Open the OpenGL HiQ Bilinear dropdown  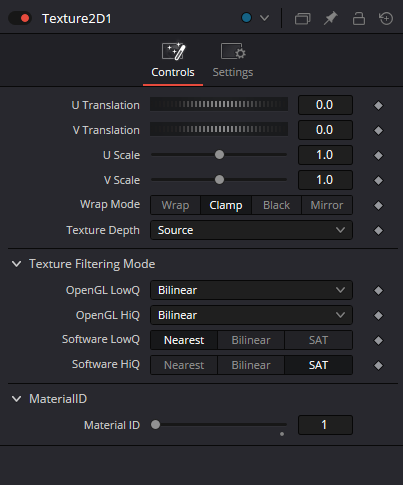point(251,315)
